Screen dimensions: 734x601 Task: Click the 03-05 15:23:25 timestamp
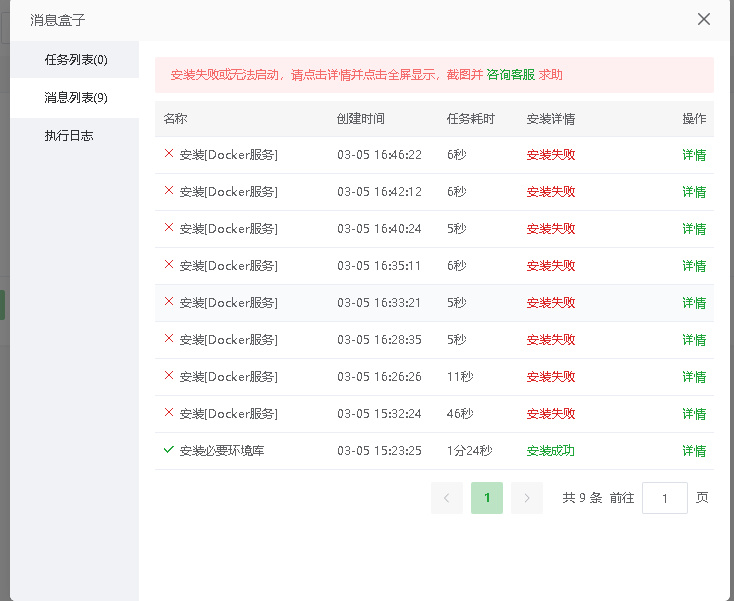coord(379,451)
